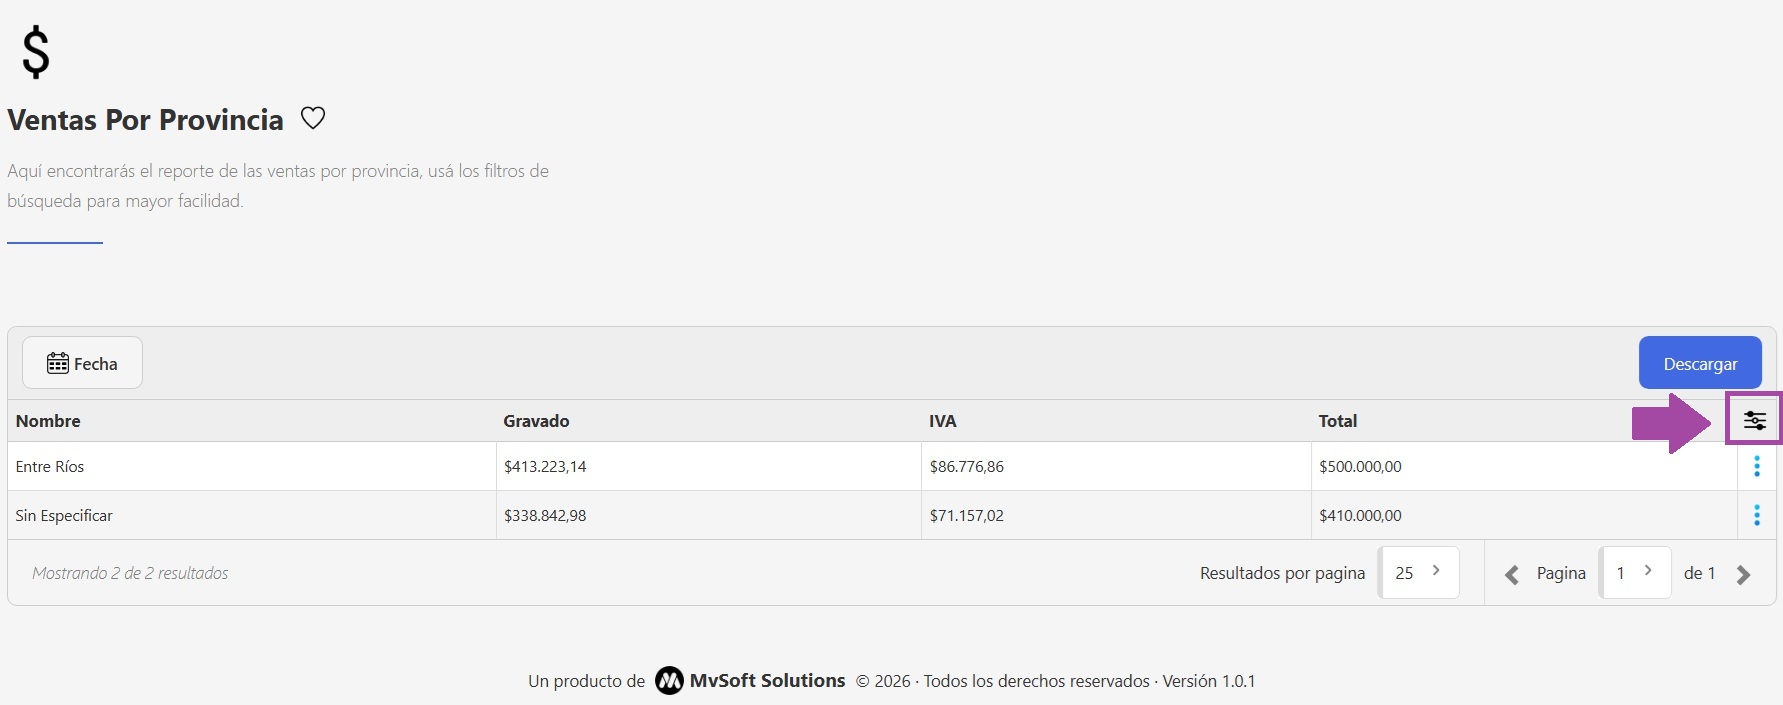Mark Ventas Por Provincia as favorite
The width and height of the screenshot is (1783, 705).
pos(313,118)
